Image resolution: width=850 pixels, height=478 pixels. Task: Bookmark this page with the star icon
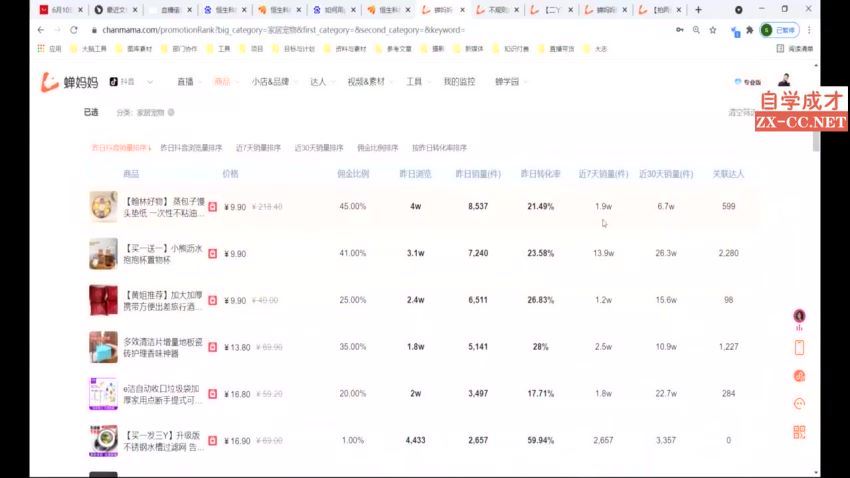click(x=713, y=30)
